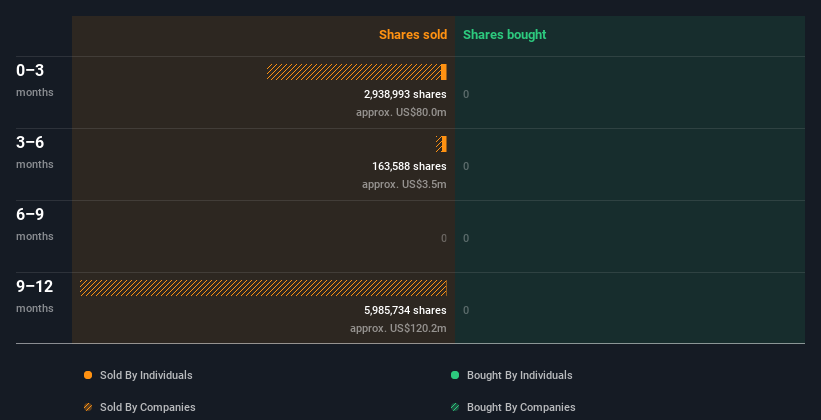Click the shares bought 0 in 9–12 months row

pos(466,310)
